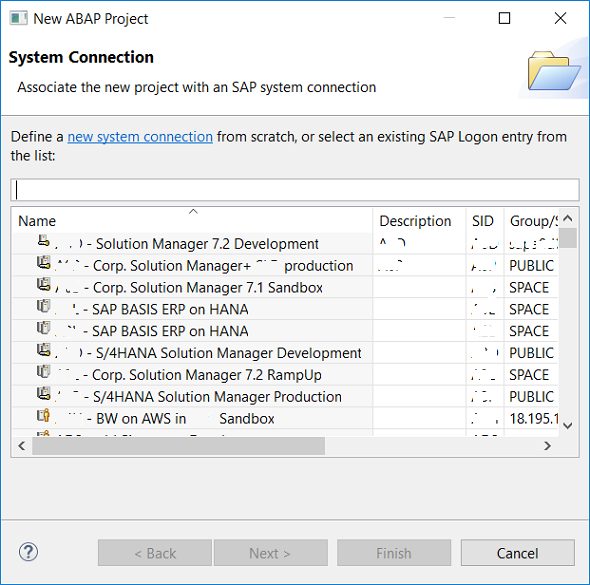Click the horizontal scrollbar thumb of the list
This screenshot has width=590, height=585.
[x=178, y=446]
